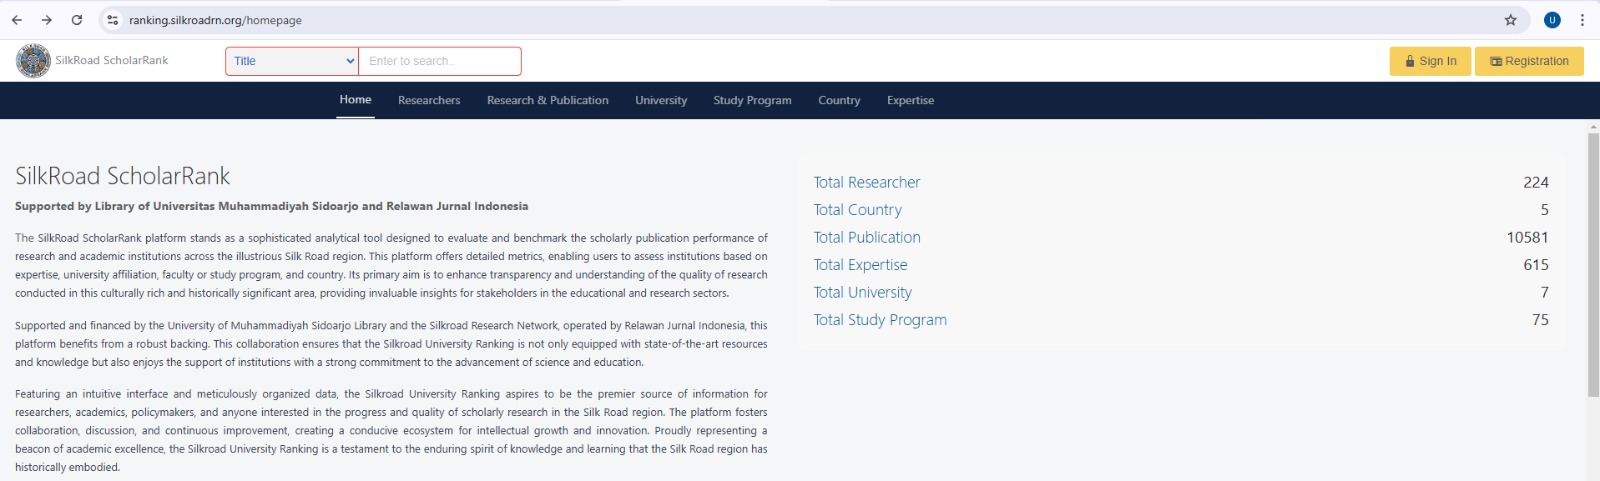Focus the 'Enter to search' field
This screenshot has width=1600, height=481.
pos(440,61)
